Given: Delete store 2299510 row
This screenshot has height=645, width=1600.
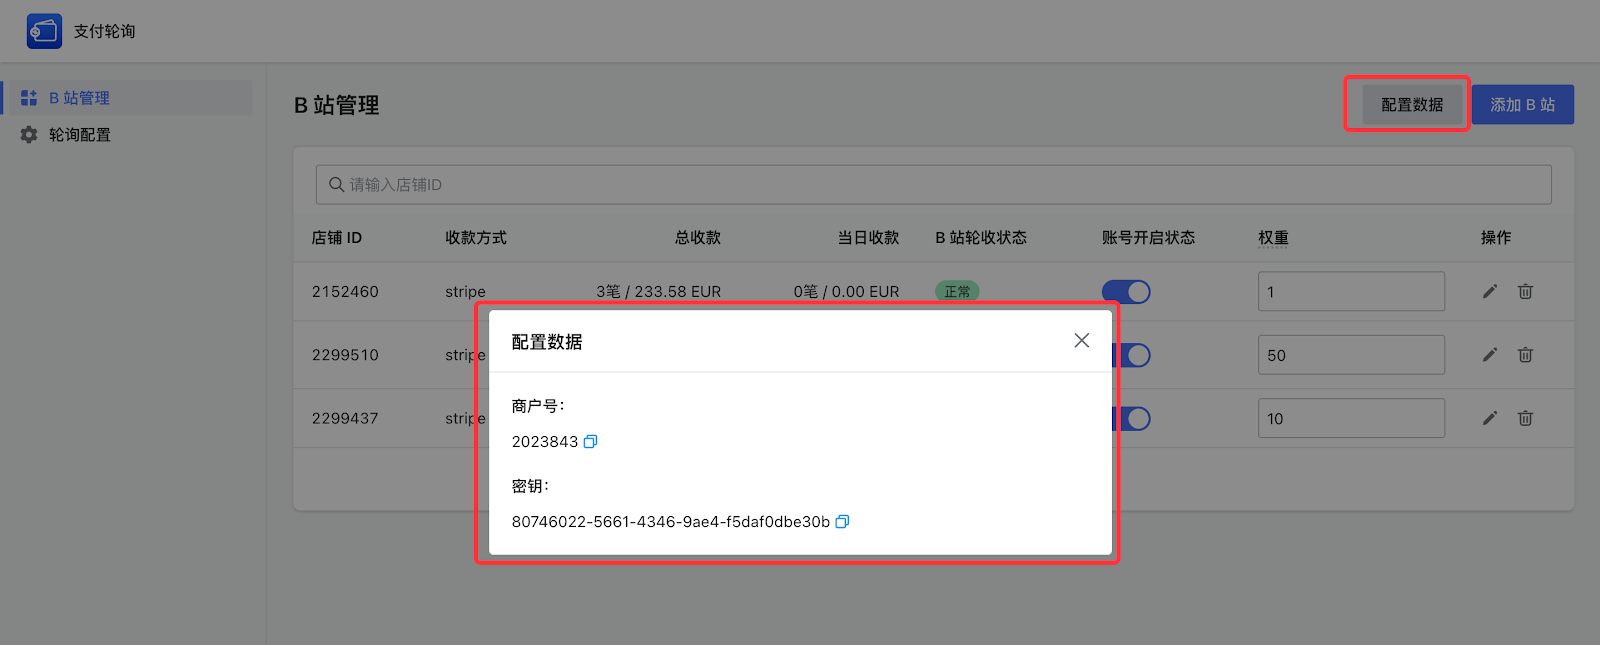Looking at the screenshot, I should pyautogui.click(x=1525, y=355).
